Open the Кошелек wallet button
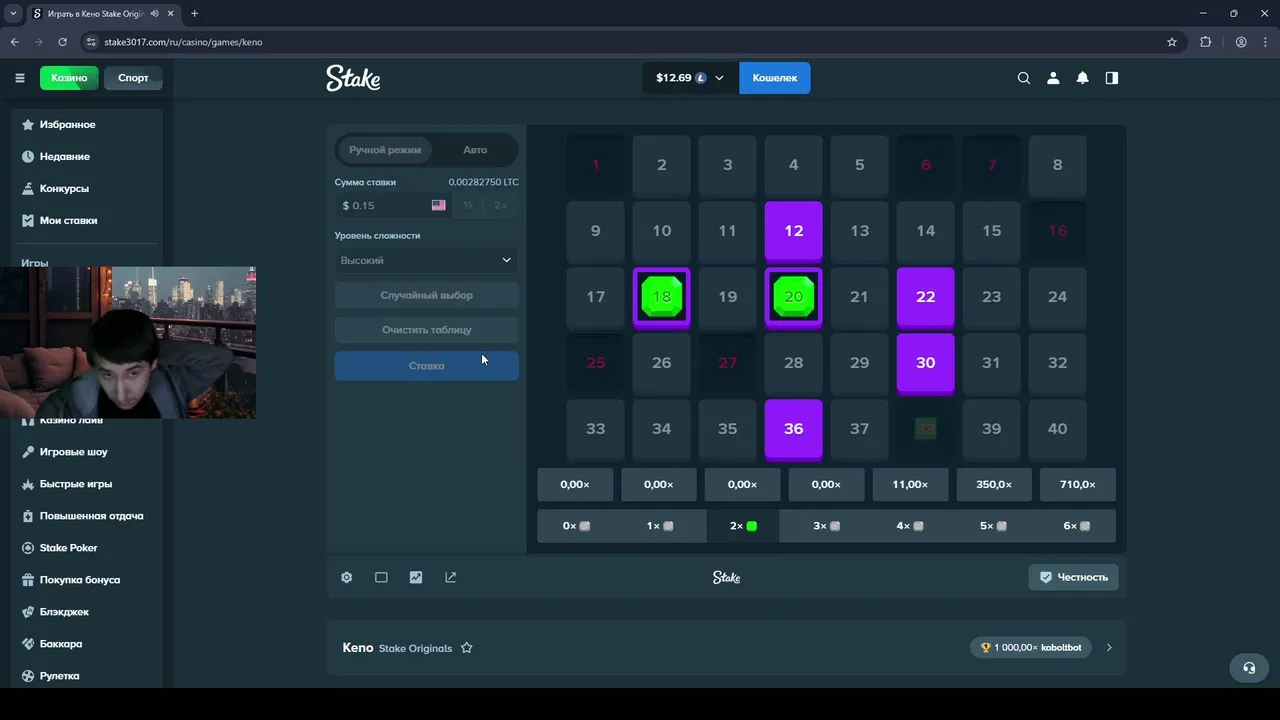Screen dimensions: 1280x720 click(x=775, y=78)
